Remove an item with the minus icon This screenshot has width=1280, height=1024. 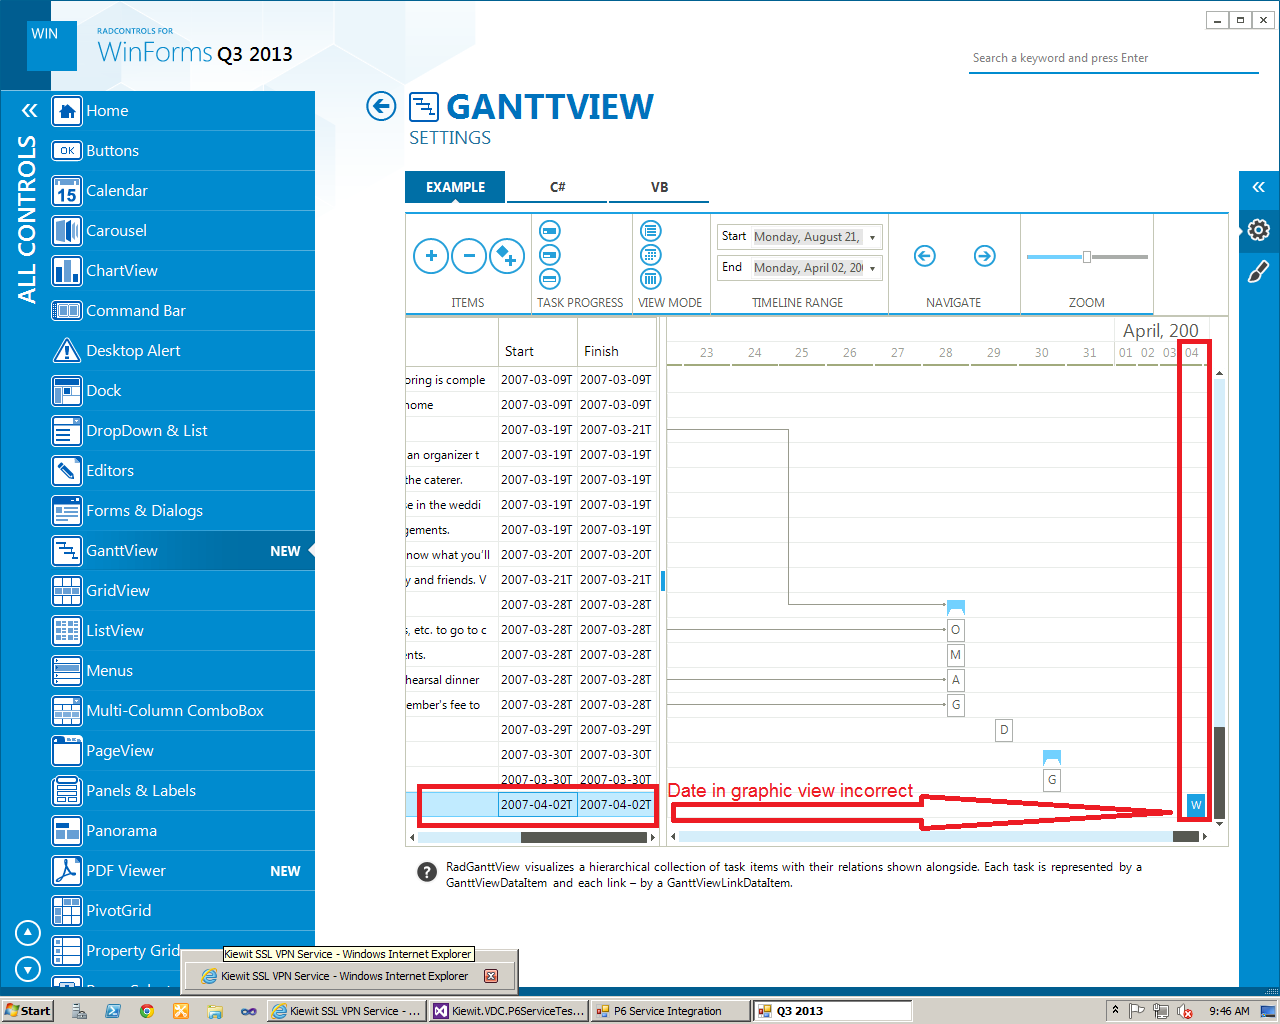click(469, 256)
